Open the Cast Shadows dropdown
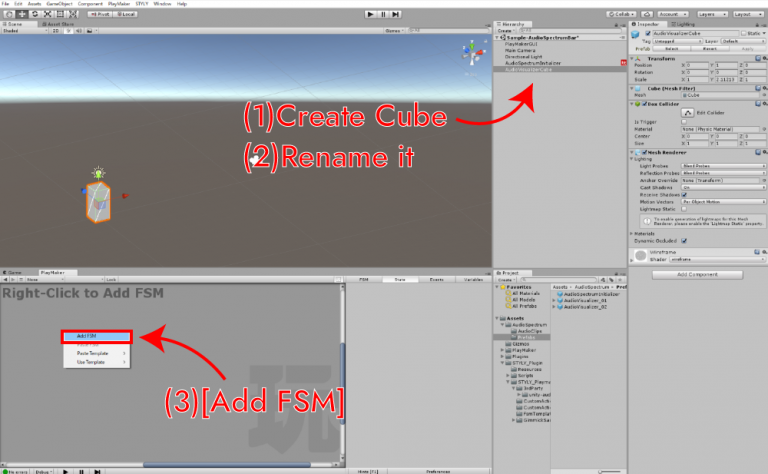This screenshot has height=474, width=768. [x=722, y=187]
